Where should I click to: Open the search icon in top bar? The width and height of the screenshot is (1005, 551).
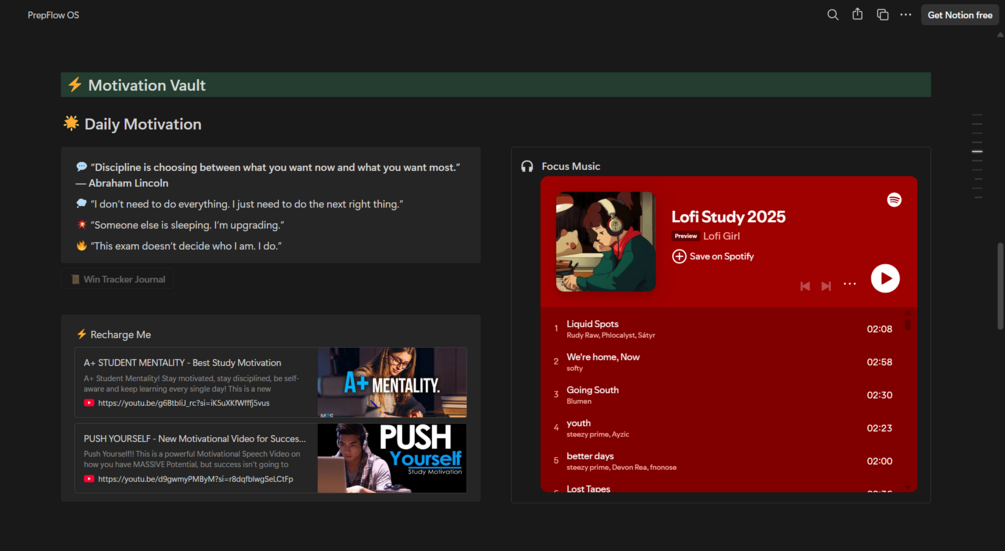[833, 15]
